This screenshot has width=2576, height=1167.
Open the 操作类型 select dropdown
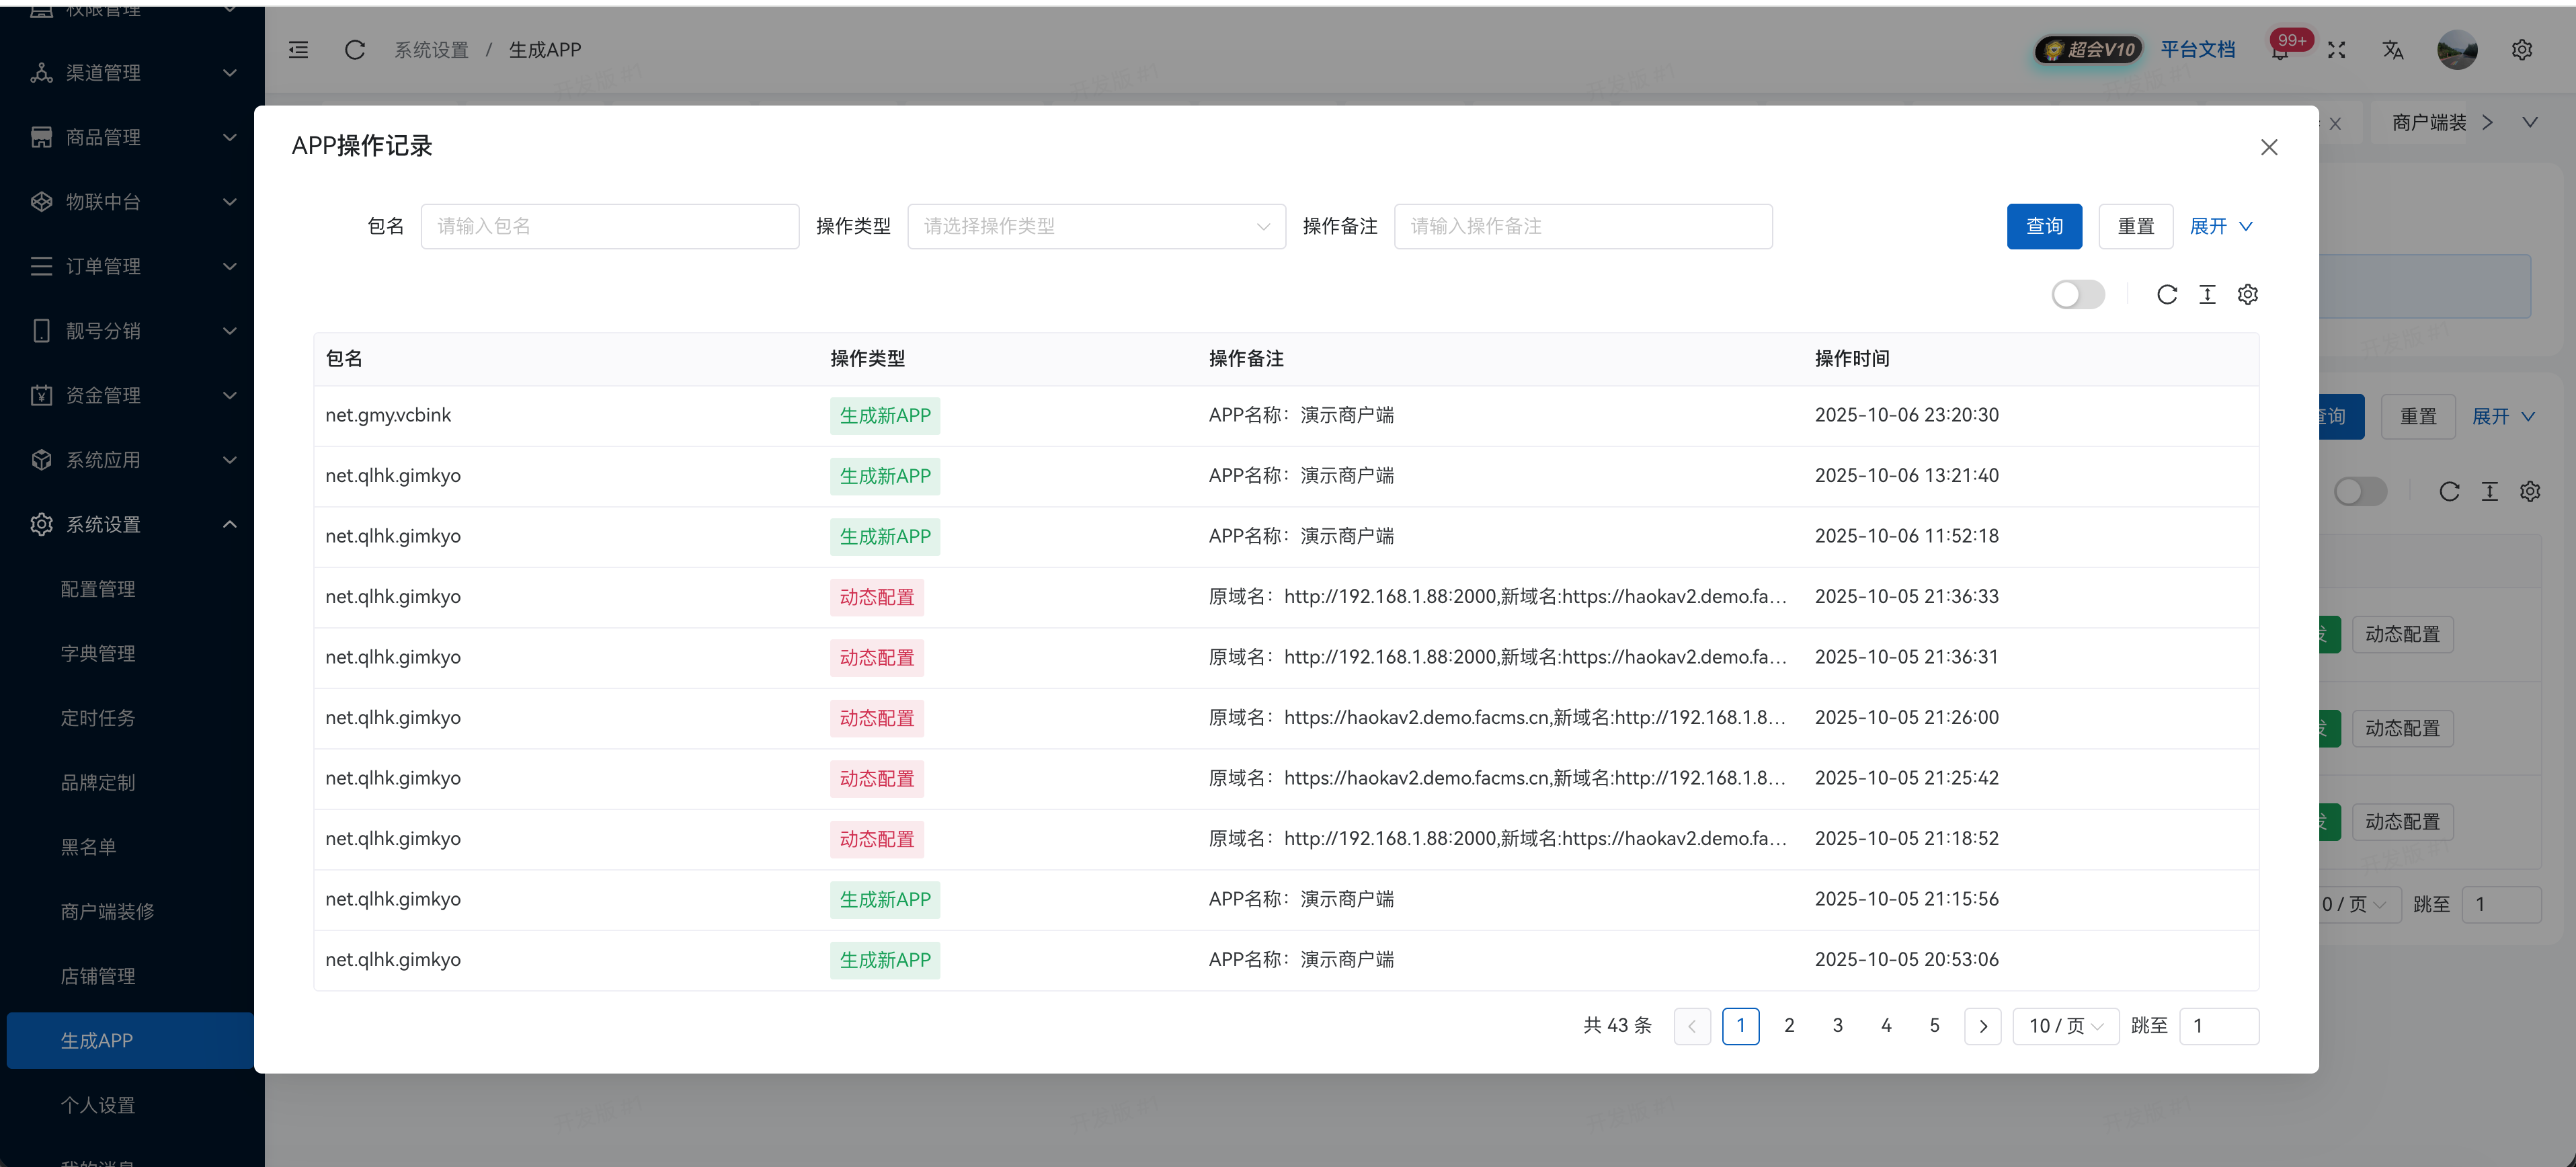point(1096,227)
